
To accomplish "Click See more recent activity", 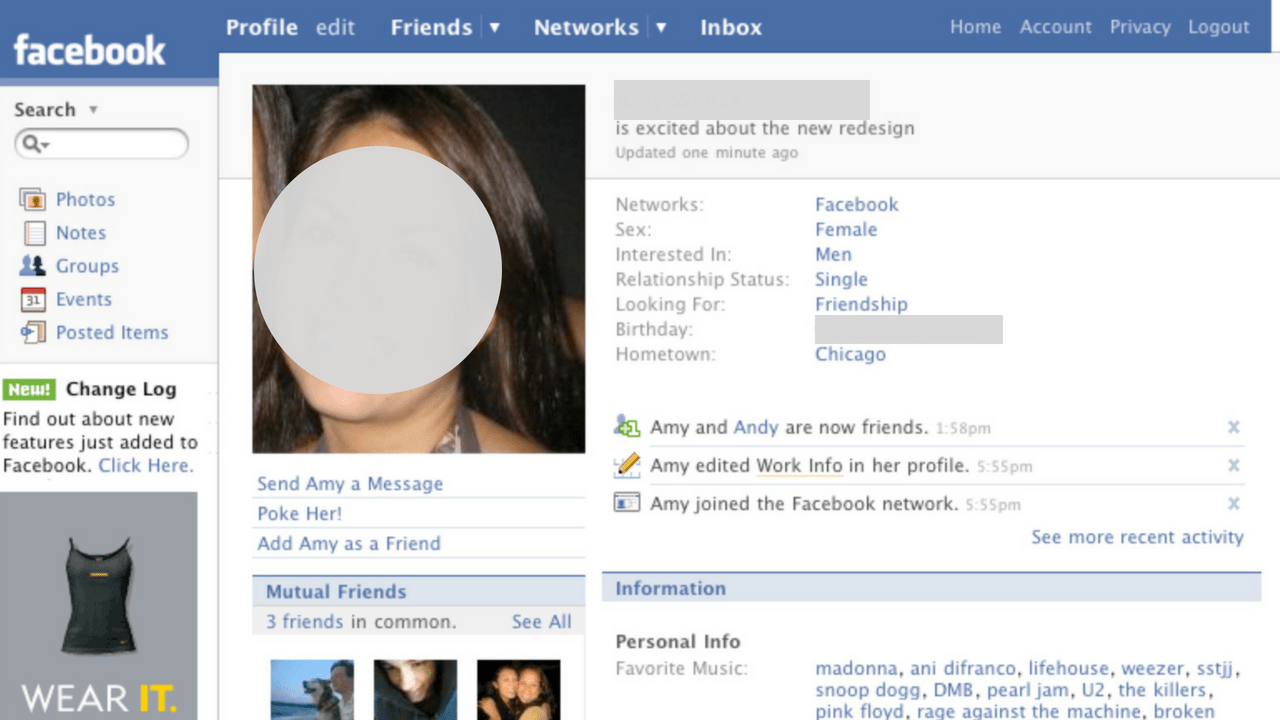I will [1138, 537].
